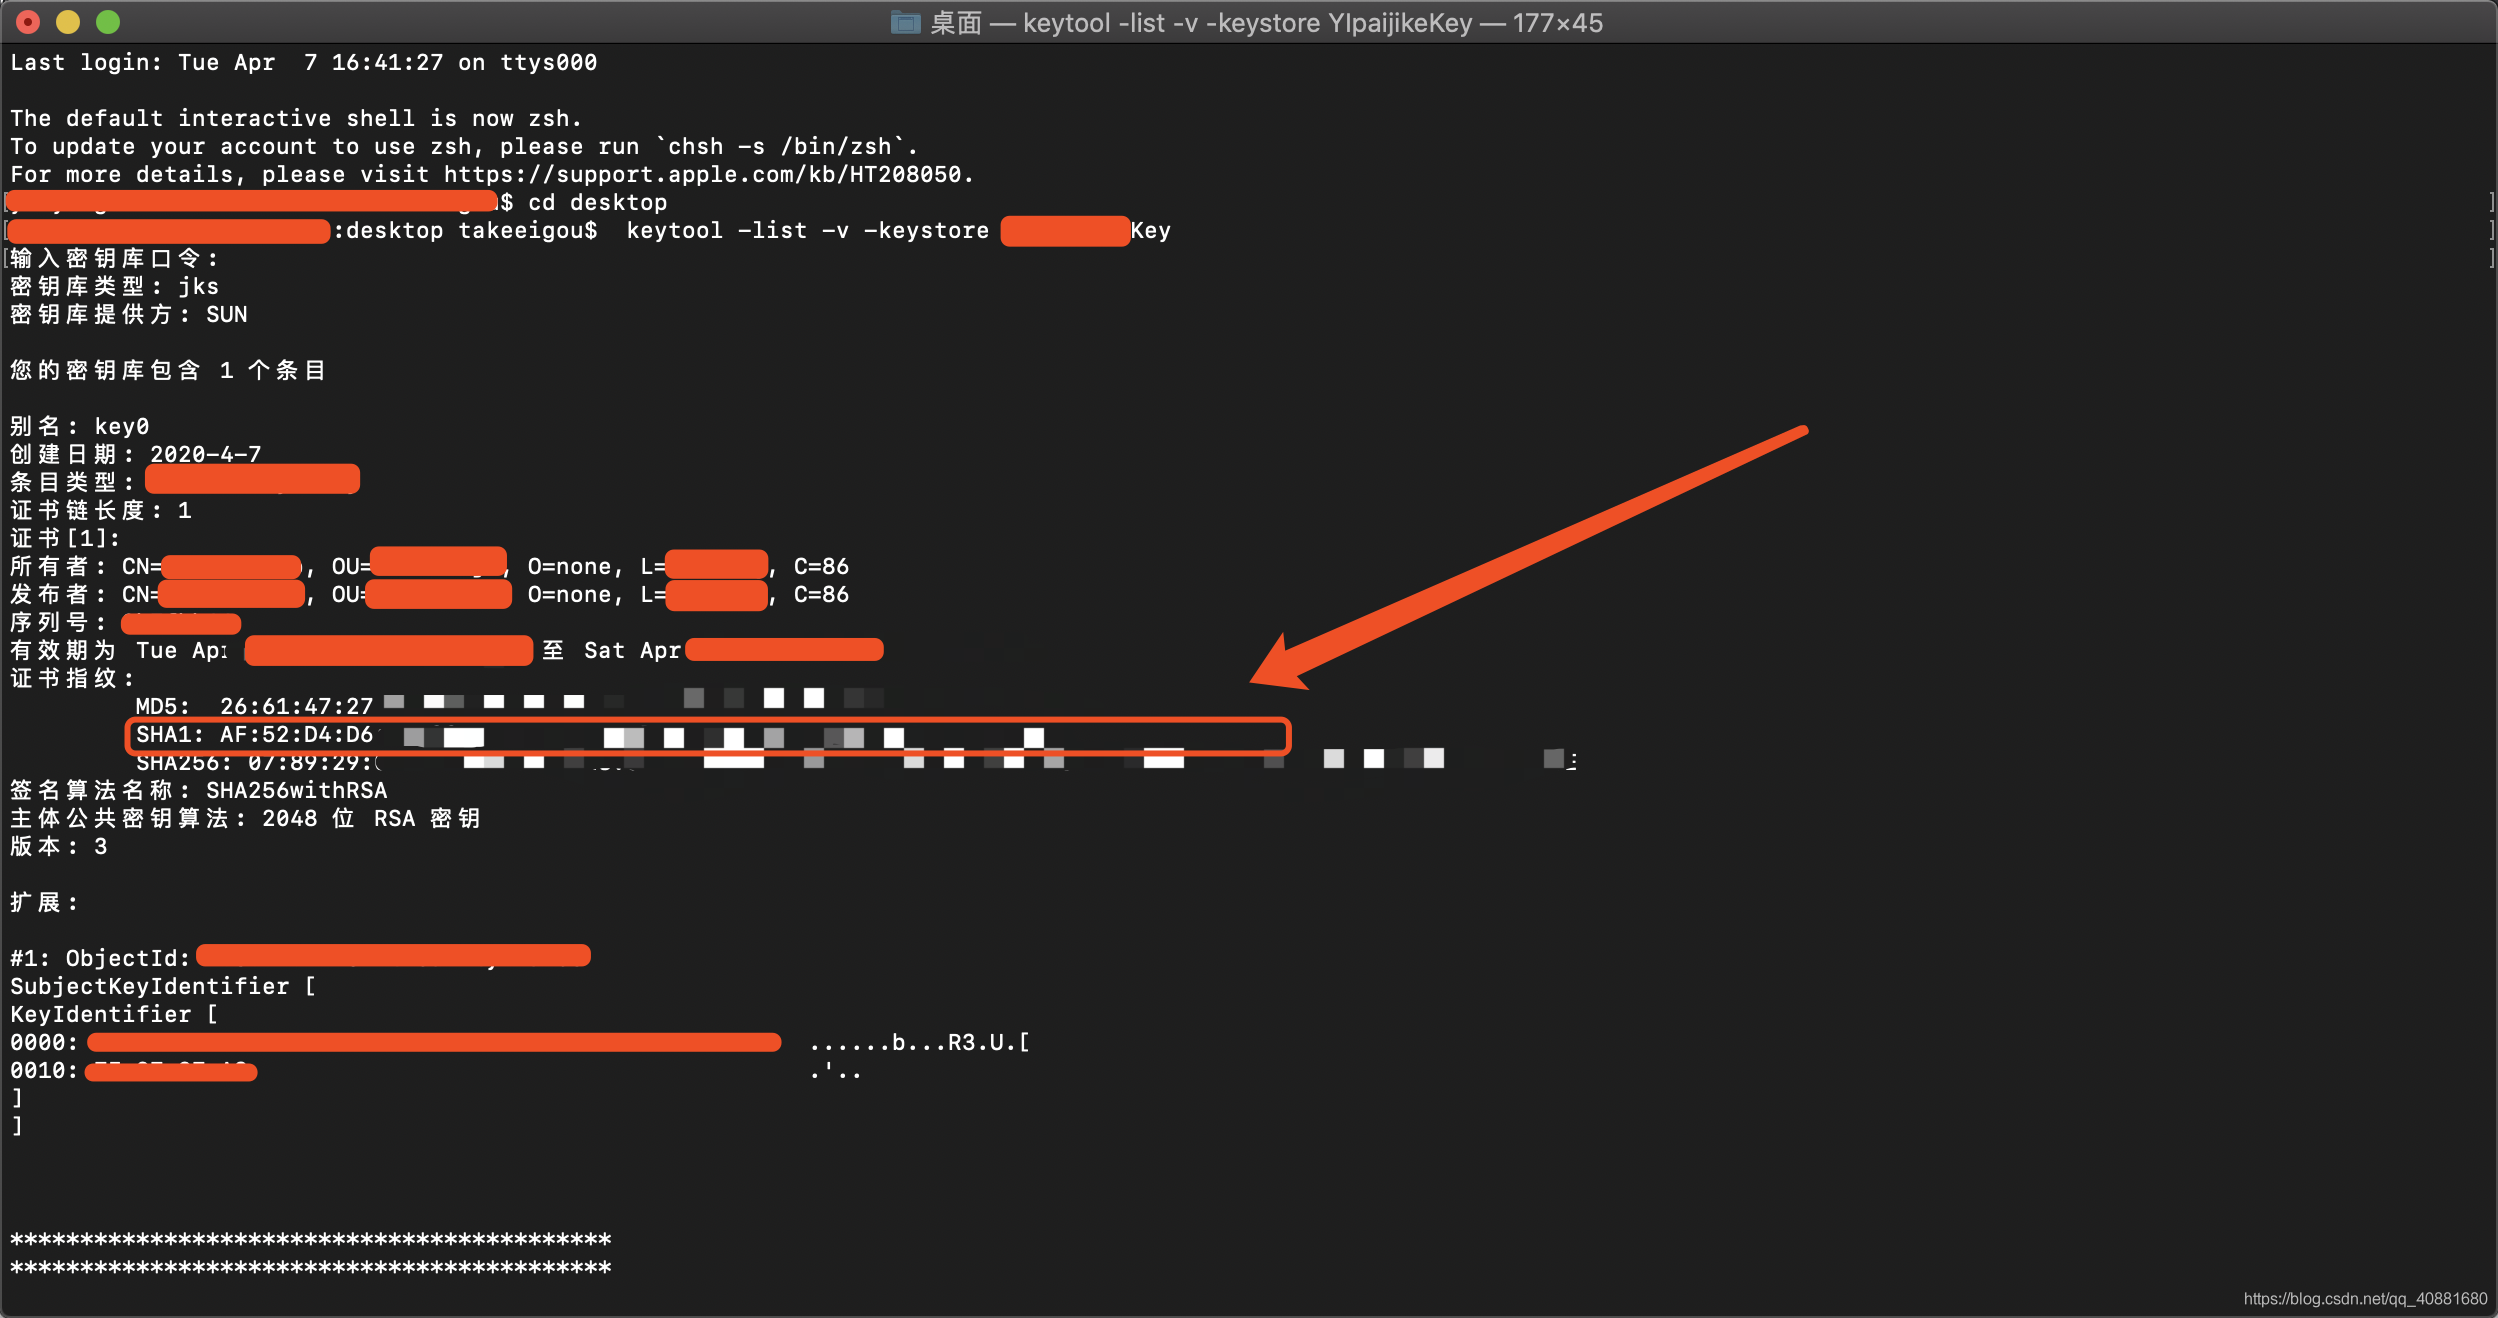This screenshot has width=2498, height=1318.
Task: Click the window title 'keytool -list -v -keystore YIpaijikeKey'
Action: tap(1248, 22)
